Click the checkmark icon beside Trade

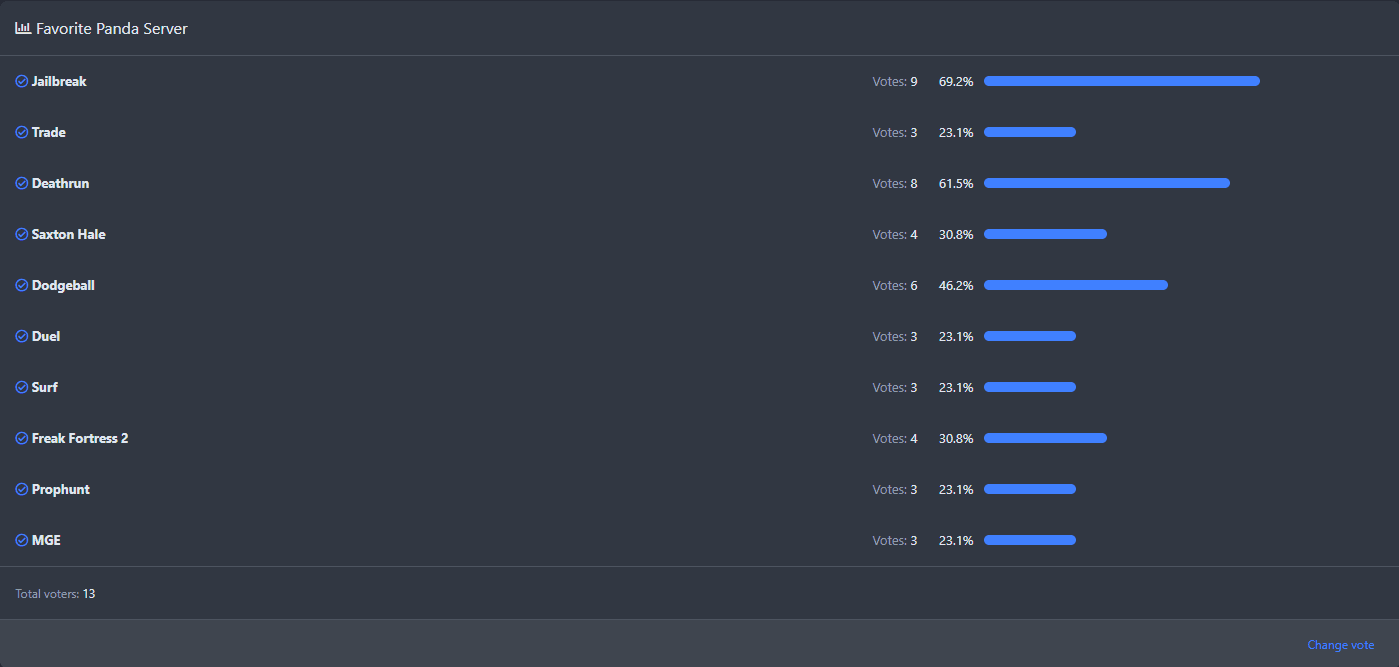click(x=22, y=132)
